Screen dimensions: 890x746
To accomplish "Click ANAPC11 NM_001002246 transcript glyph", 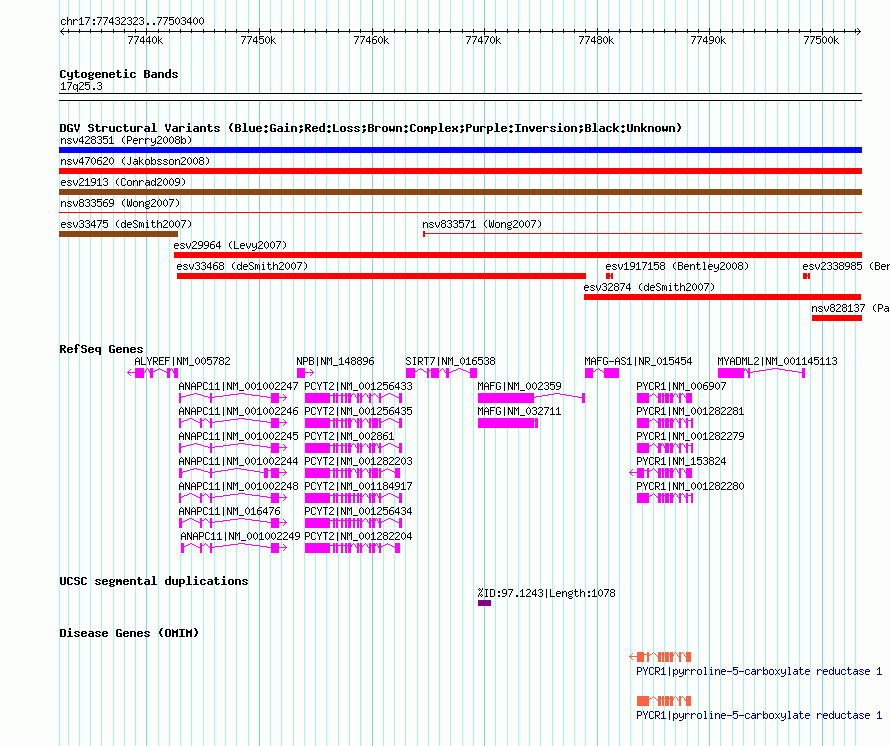I will (x=233, y=422).
